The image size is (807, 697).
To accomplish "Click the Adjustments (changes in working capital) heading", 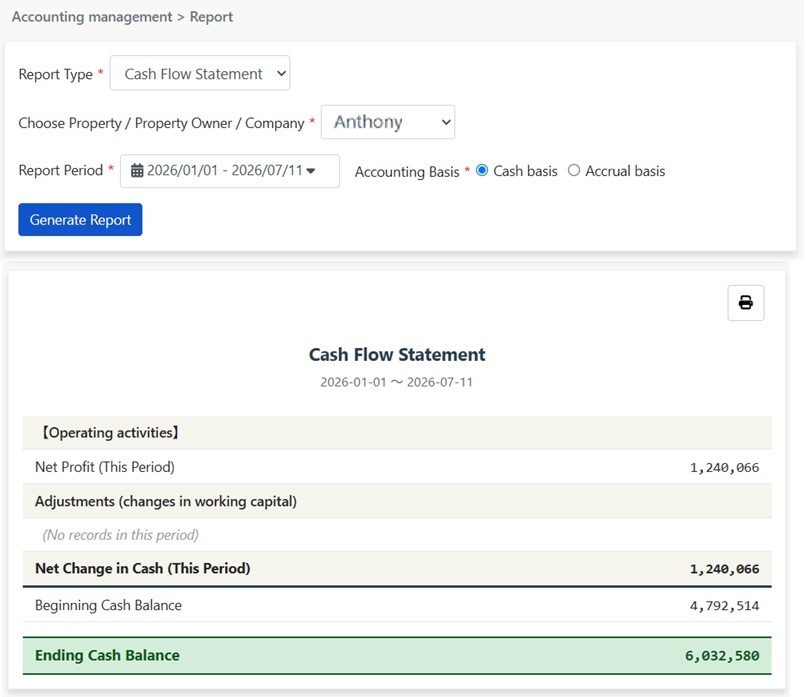I will [166, 501].
